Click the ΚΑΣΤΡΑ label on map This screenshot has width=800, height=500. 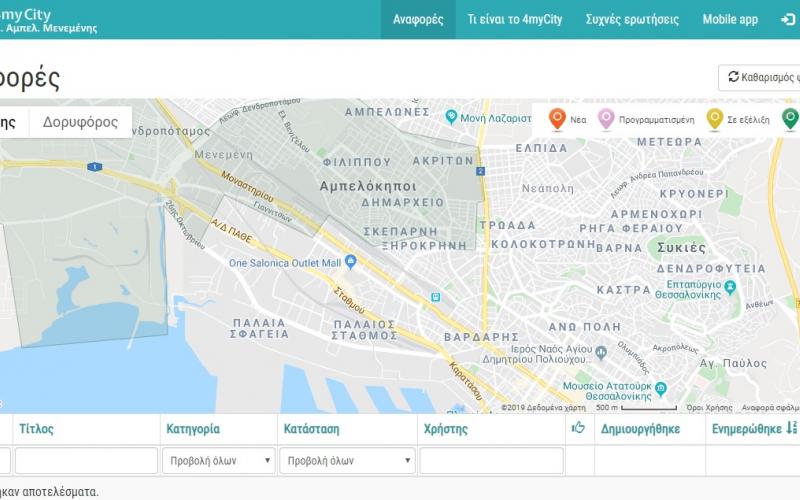point(623,290)
